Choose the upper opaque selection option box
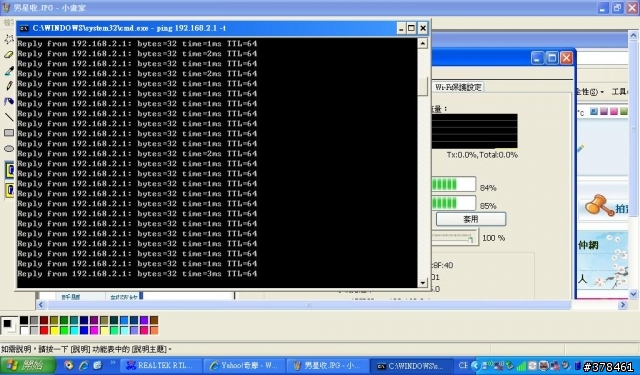 pyautogui.click(x=10, y=170)
